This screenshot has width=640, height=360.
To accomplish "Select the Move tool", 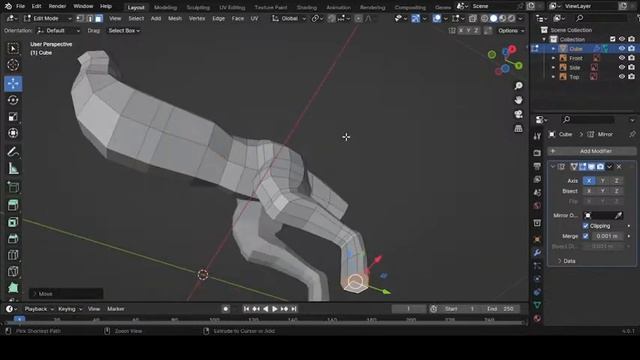I will [13, 84].
